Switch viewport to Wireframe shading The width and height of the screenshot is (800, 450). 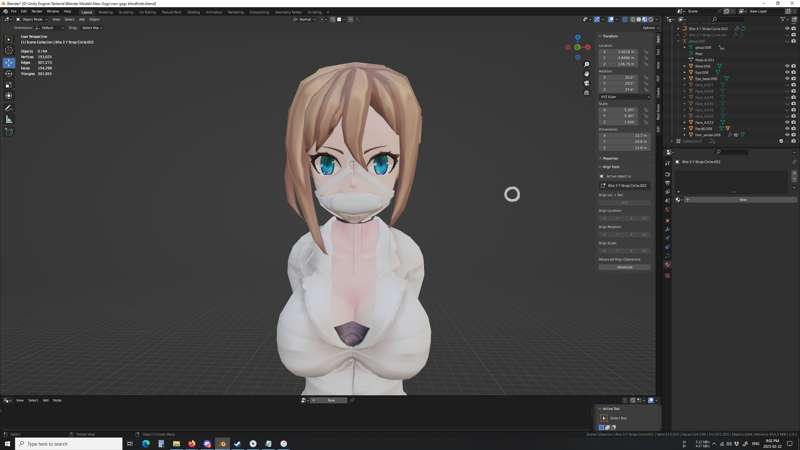pyautogui.click(x=633, y=19)
